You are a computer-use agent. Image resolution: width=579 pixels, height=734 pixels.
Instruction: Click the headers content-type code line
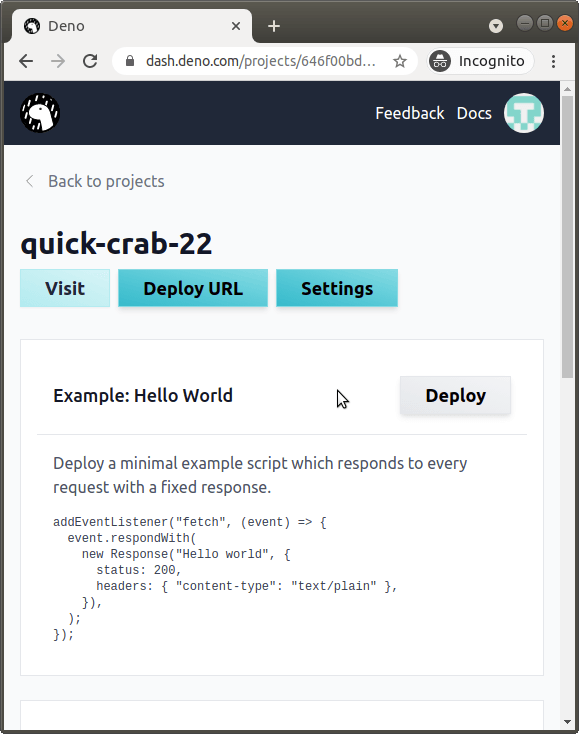click(247, 586)
